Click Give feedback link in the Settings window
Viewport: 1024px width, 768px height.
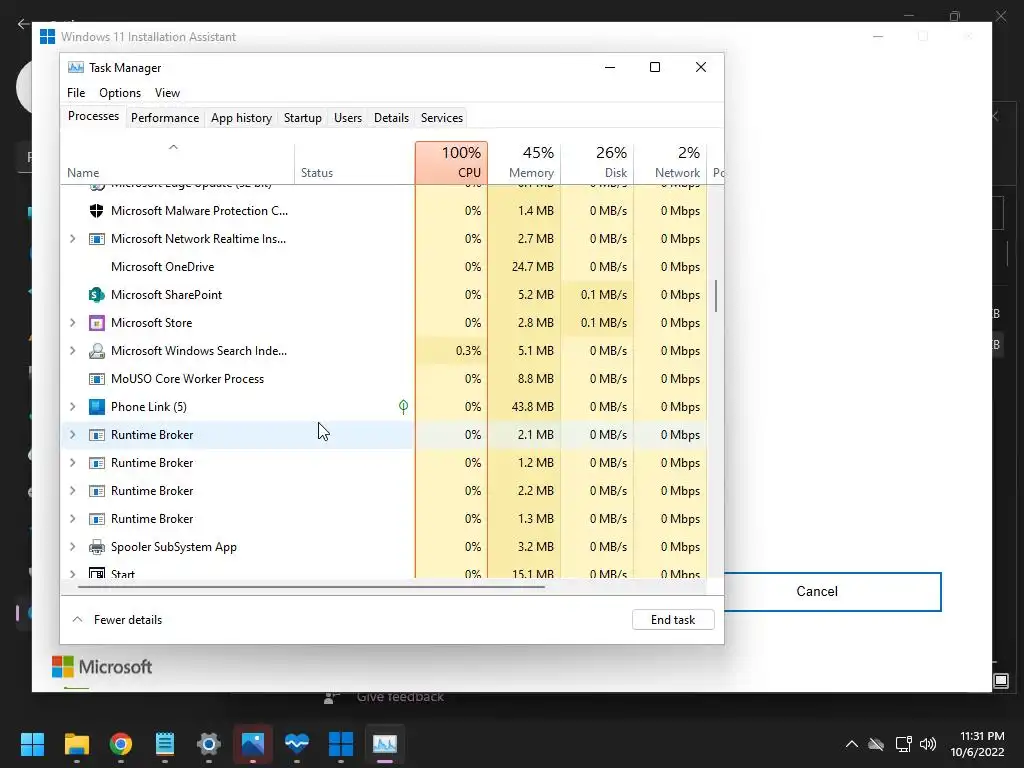pos(400,697)
